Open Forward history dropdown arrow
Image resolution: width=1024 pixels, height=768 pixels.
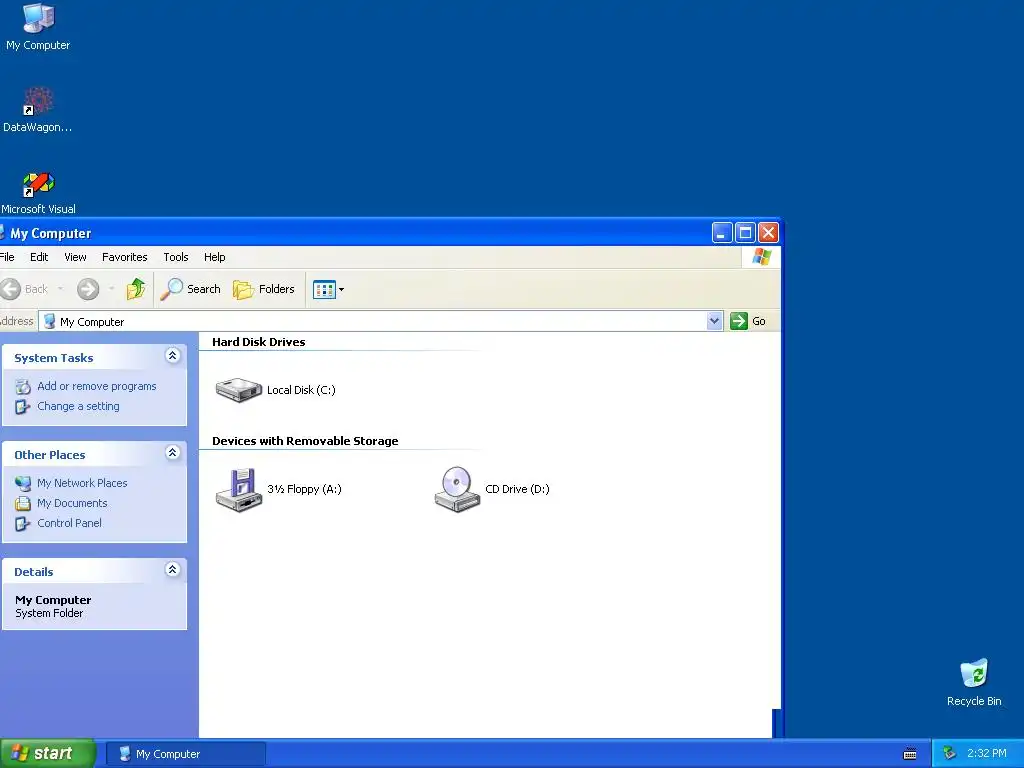point(111,289)
